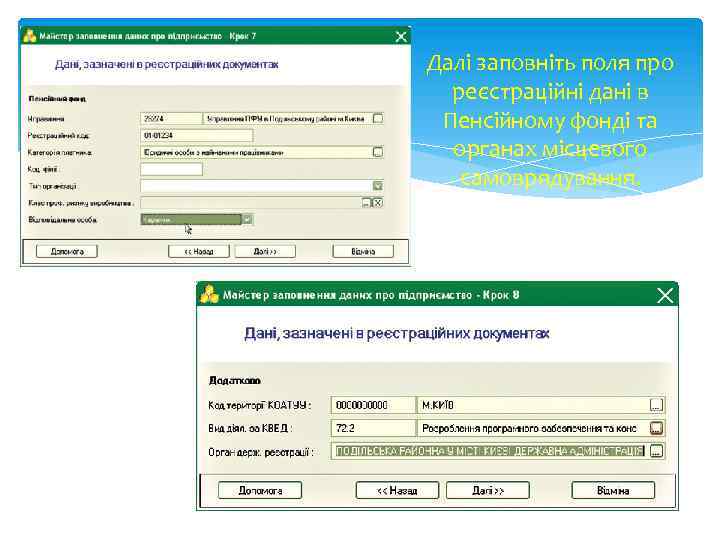Clear the Клас проф. ризику field with X

[377, 202]
